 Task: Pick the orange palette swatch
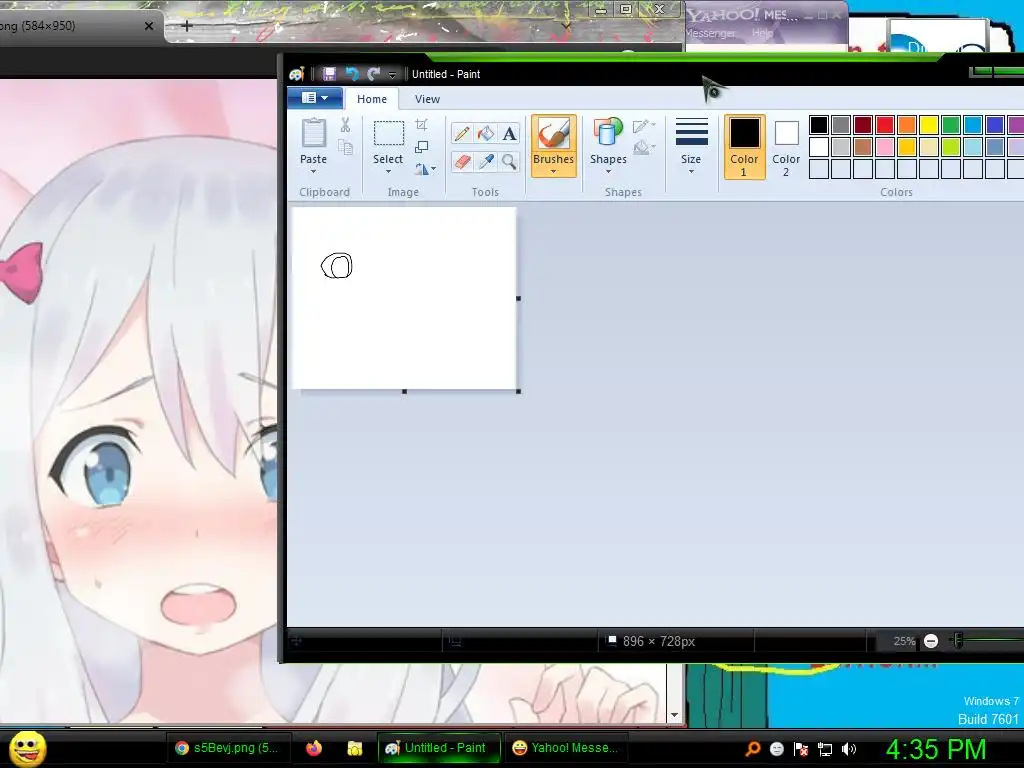coord(907,125)
